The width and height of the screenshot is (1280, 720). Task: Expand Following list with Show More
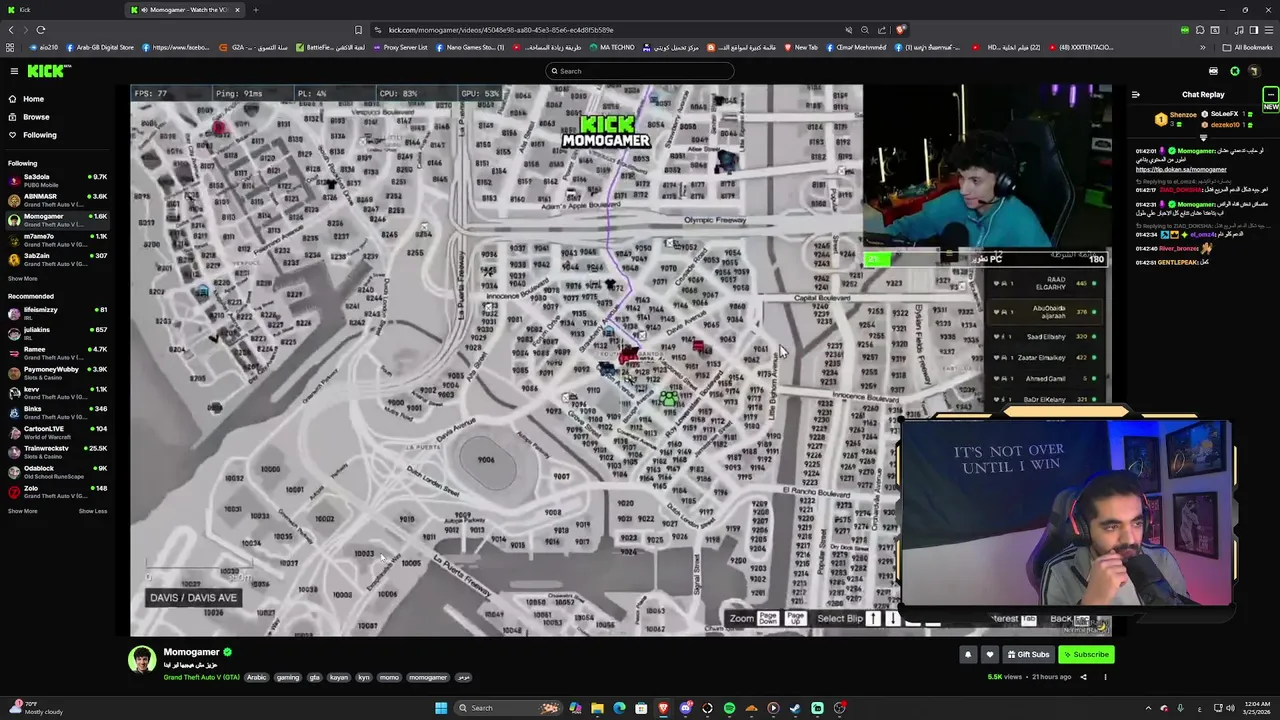(x=23, y=279)
